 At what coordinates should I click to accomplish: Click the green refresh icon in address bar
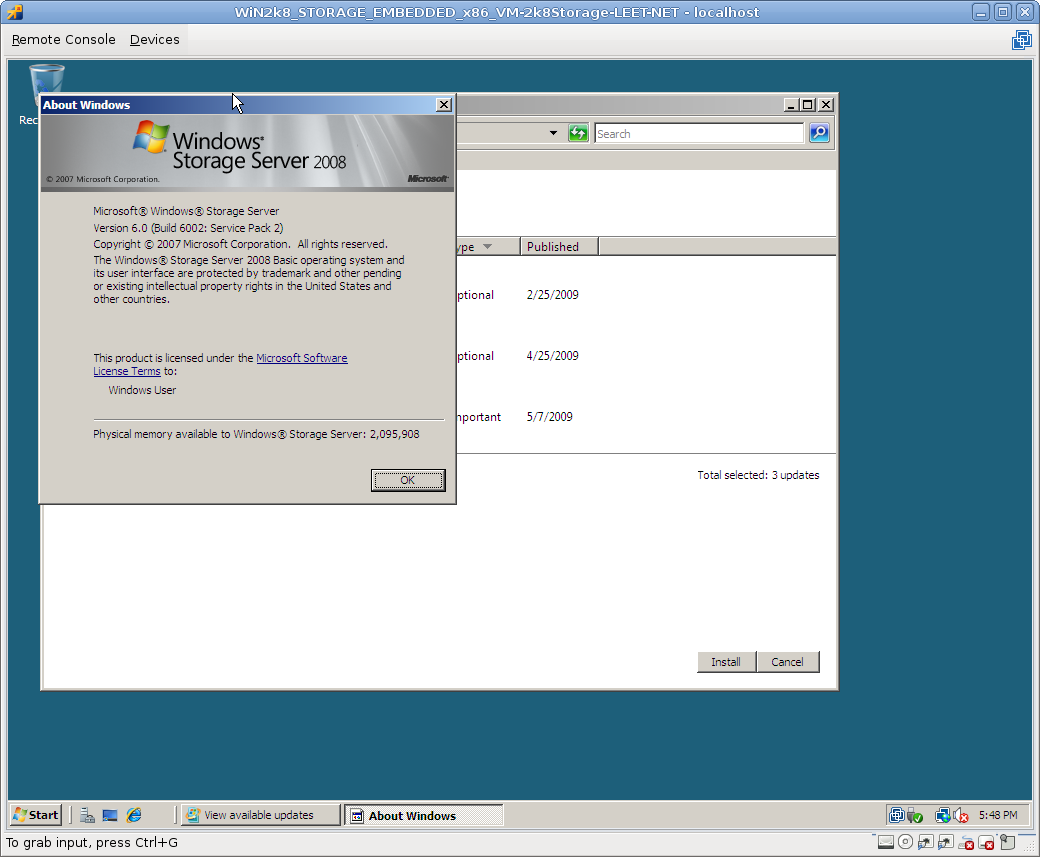(578, 134)
